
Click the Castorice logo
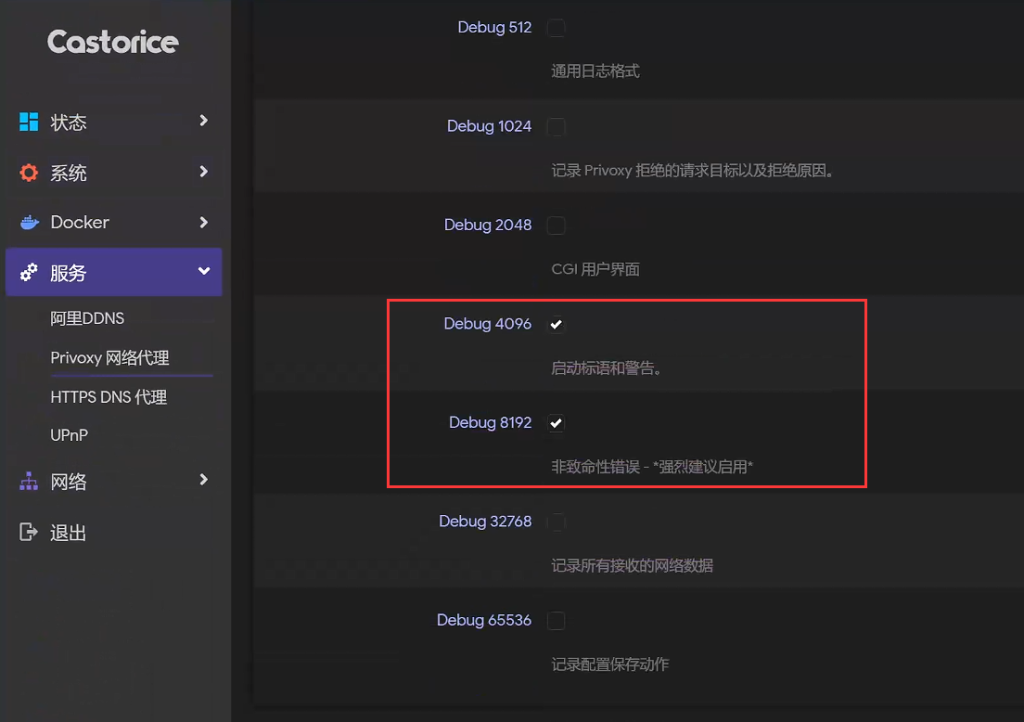pos(113,42)
